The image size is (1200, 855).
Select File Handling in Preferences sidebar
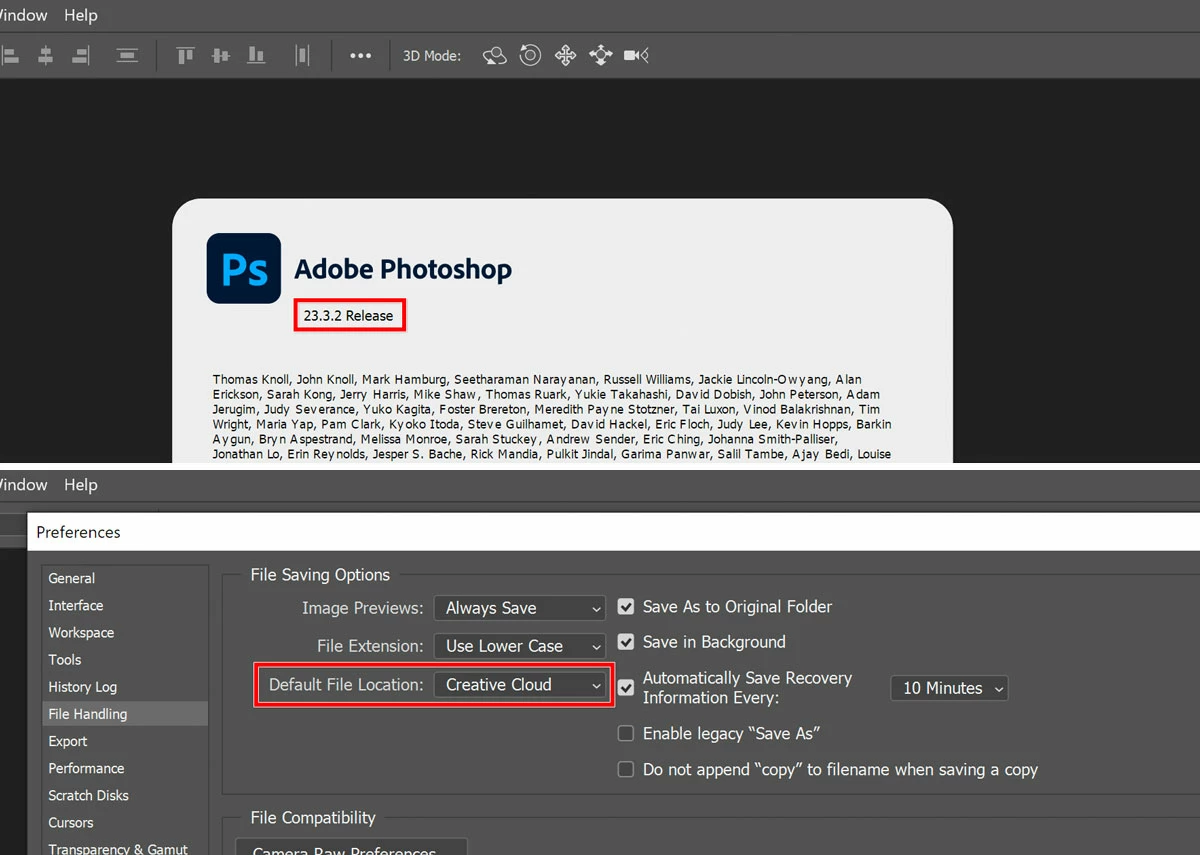coord(124,714)
